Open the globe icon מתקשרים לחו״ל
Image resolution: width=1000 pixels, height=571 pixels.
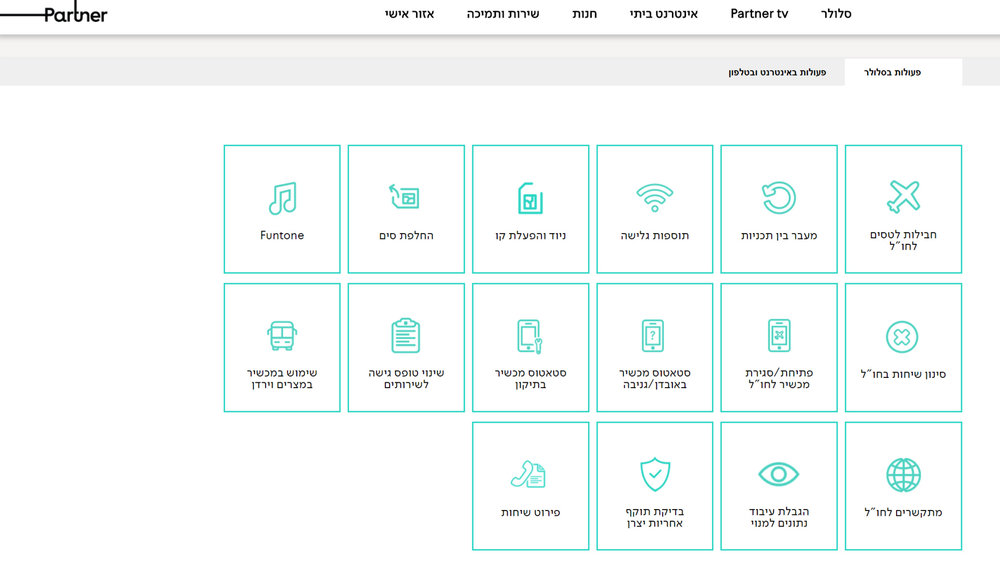pos(903,475)
